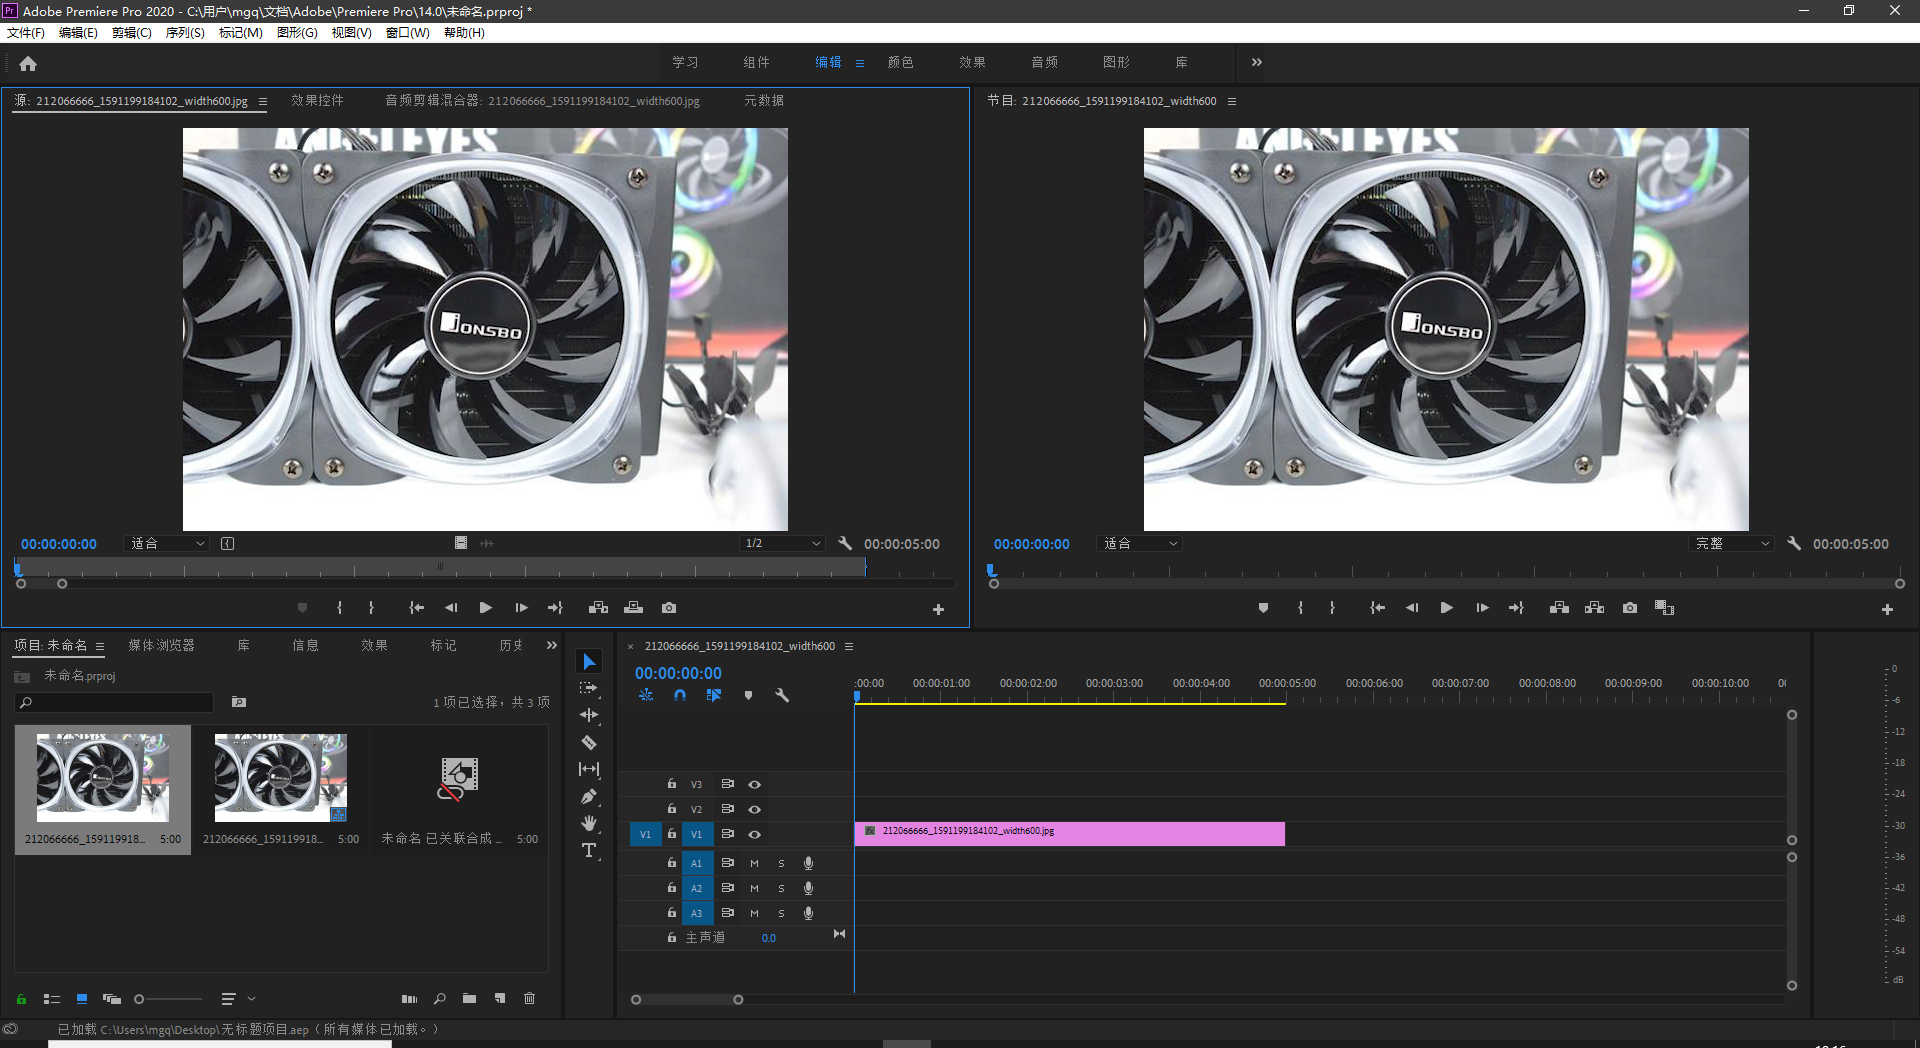Export frame from source monitor camera icon
The width and height of the screenshot is (1920, 1048).
[x=669, y=608]
